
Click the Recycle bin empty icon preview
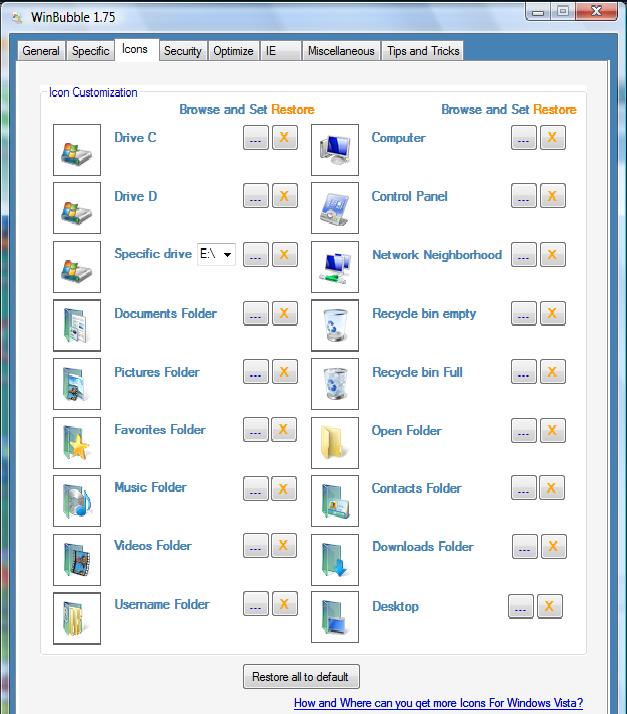[335, 325]
